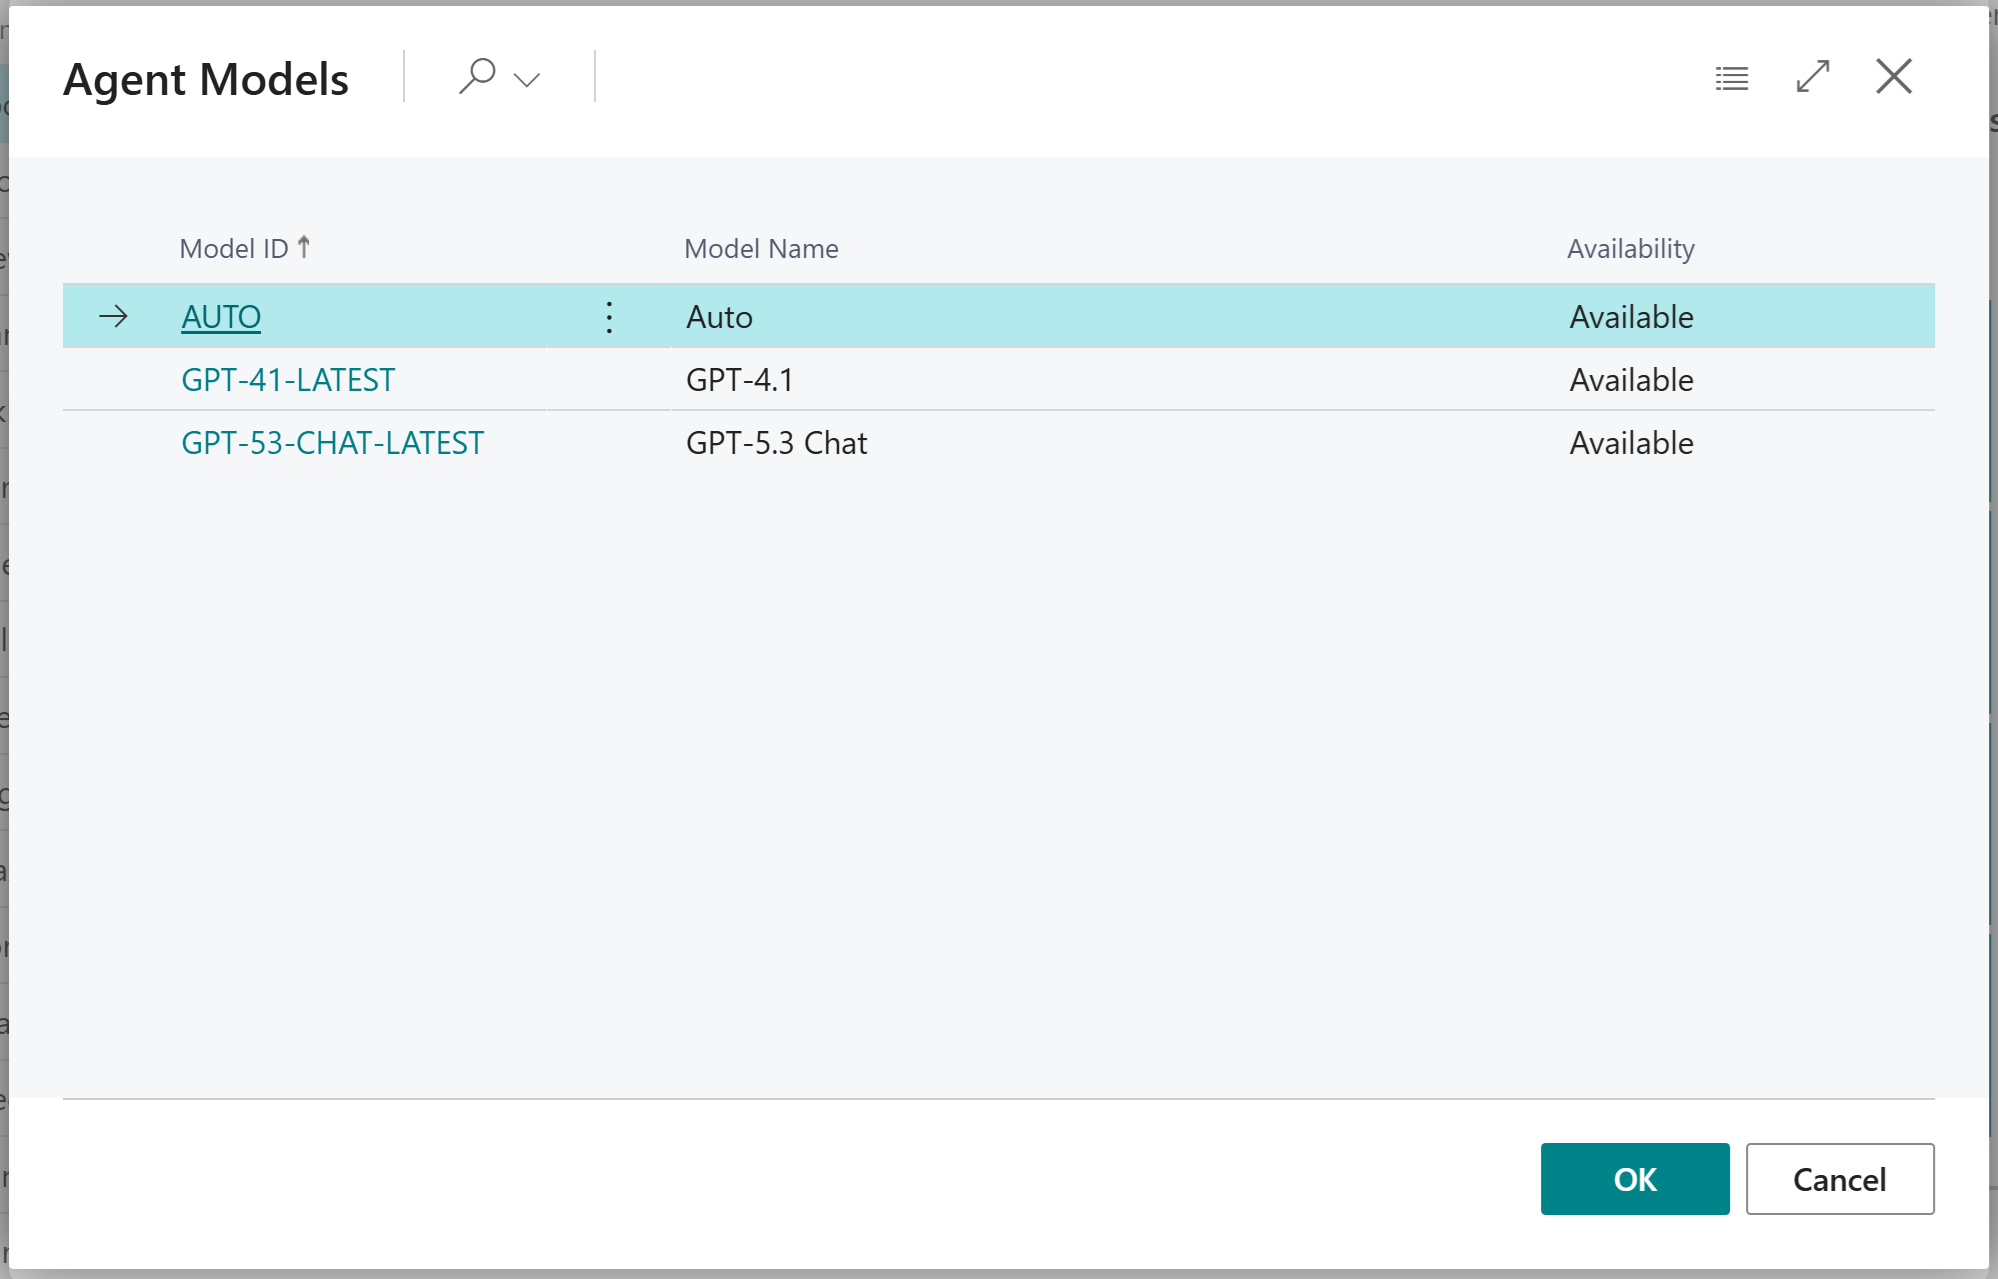Open the search magnifier icon
The width and height of the screenshot is (1998, 1279).
pos(477,76)
